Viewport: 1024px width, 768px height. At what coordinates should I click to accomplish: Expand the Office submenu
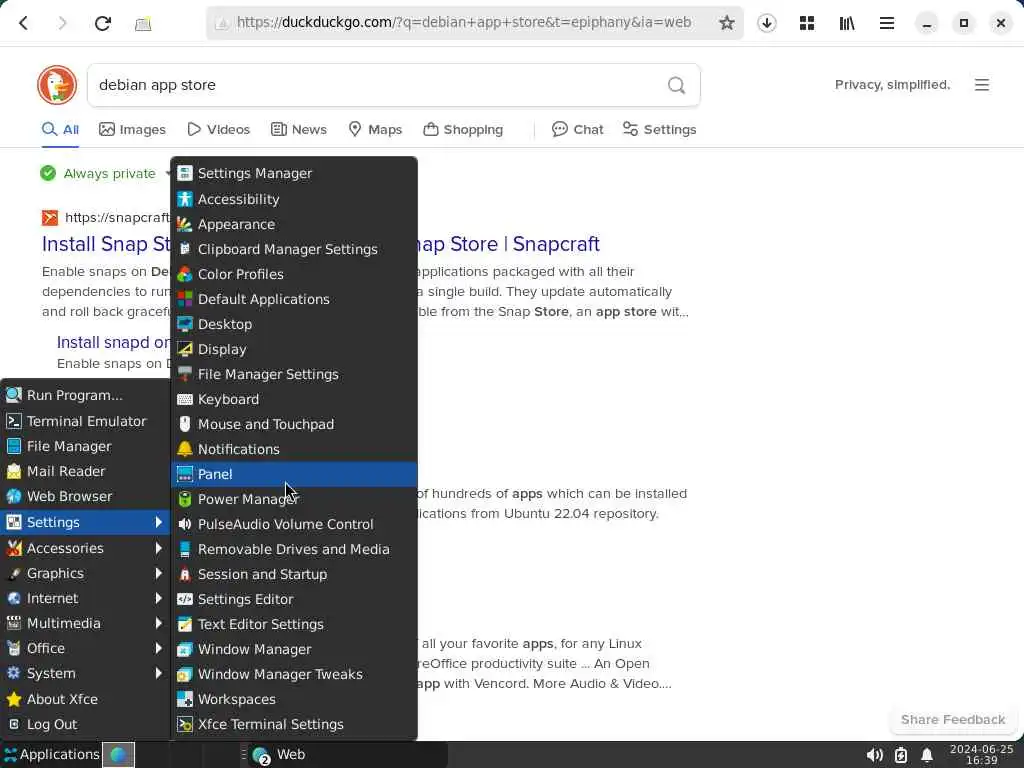tap(85, 648)
